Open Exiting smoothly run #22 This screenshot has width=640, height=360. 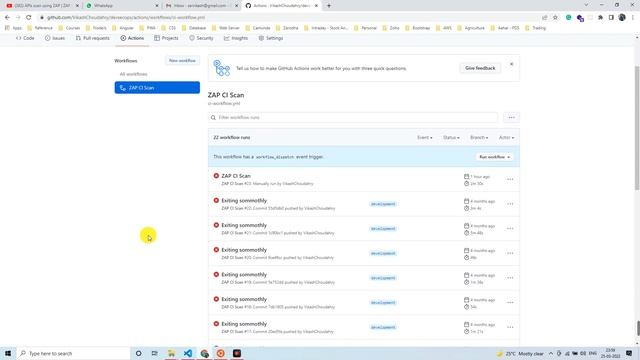[244, 200]
